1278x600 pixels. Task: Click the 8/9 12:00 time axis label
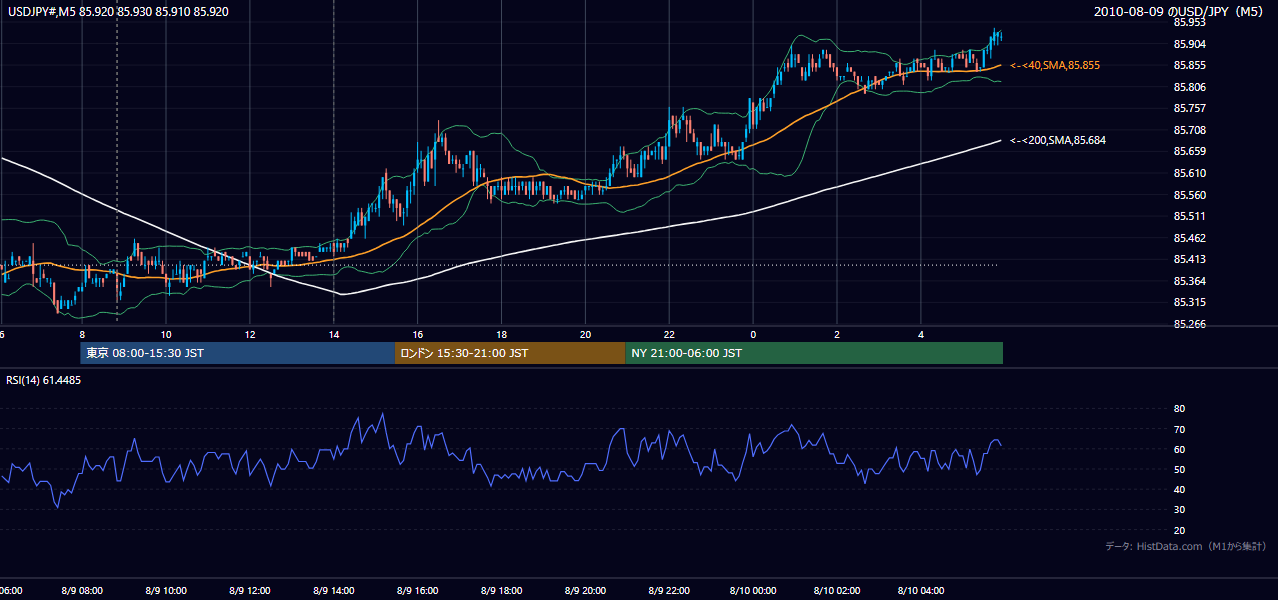251,590
